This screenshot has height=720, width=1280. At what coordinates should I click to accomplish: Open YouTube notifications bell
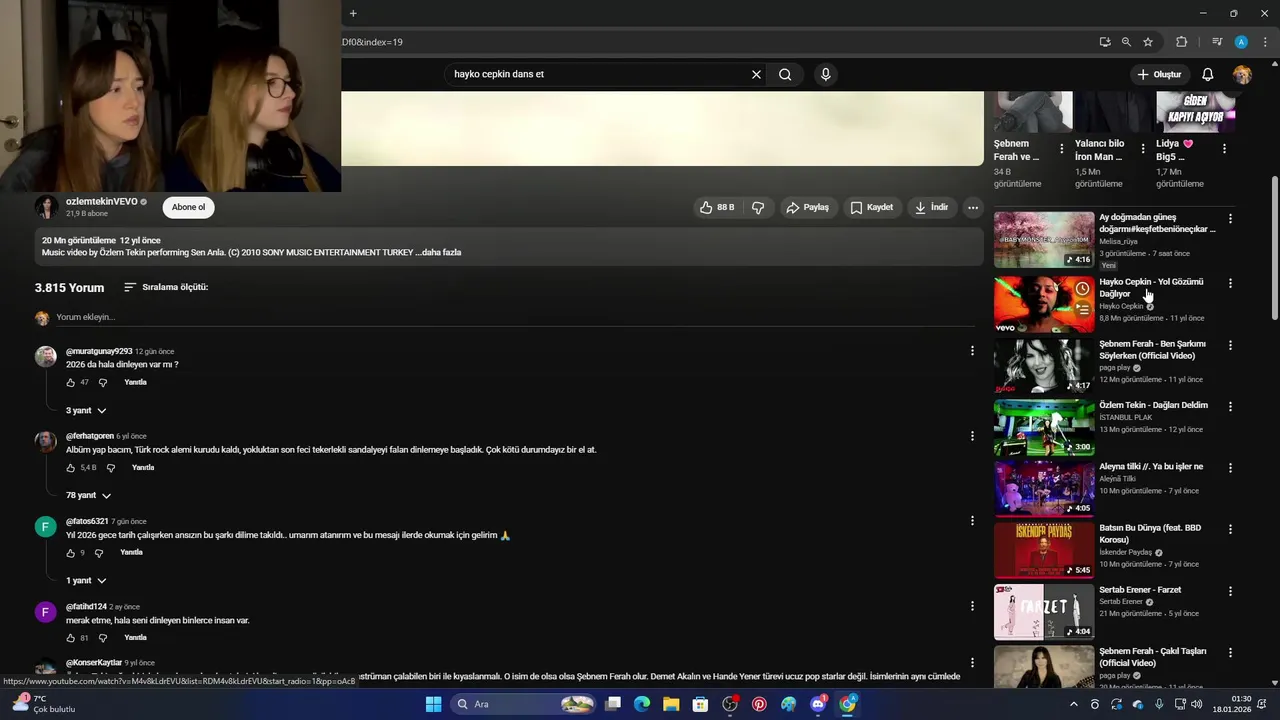1208,74
